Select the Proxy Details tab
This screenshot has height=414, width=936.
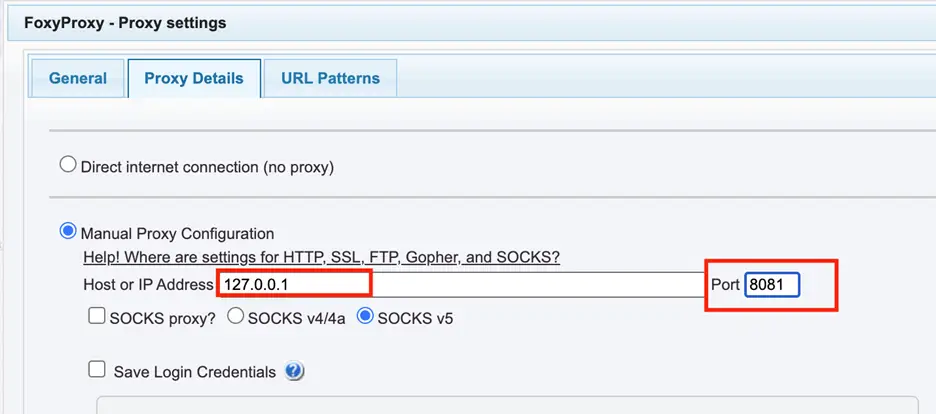coord(194,78)
